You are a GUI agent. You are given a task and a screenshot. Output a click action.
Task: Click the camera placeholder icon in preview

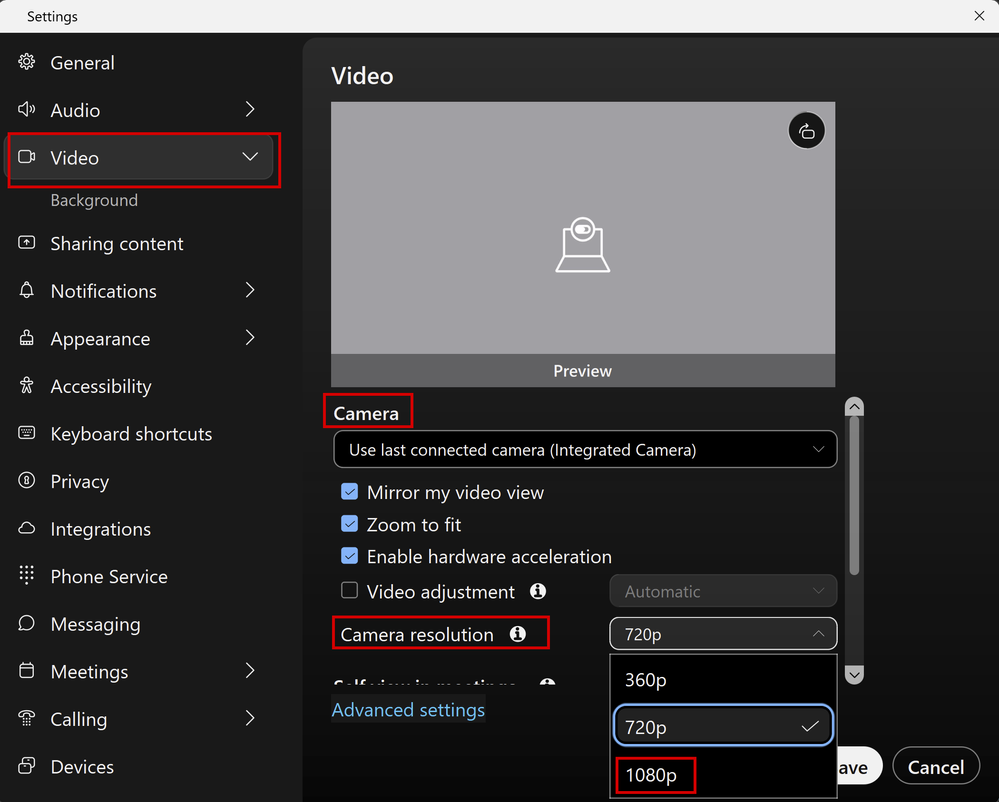[x=582, y=245]
